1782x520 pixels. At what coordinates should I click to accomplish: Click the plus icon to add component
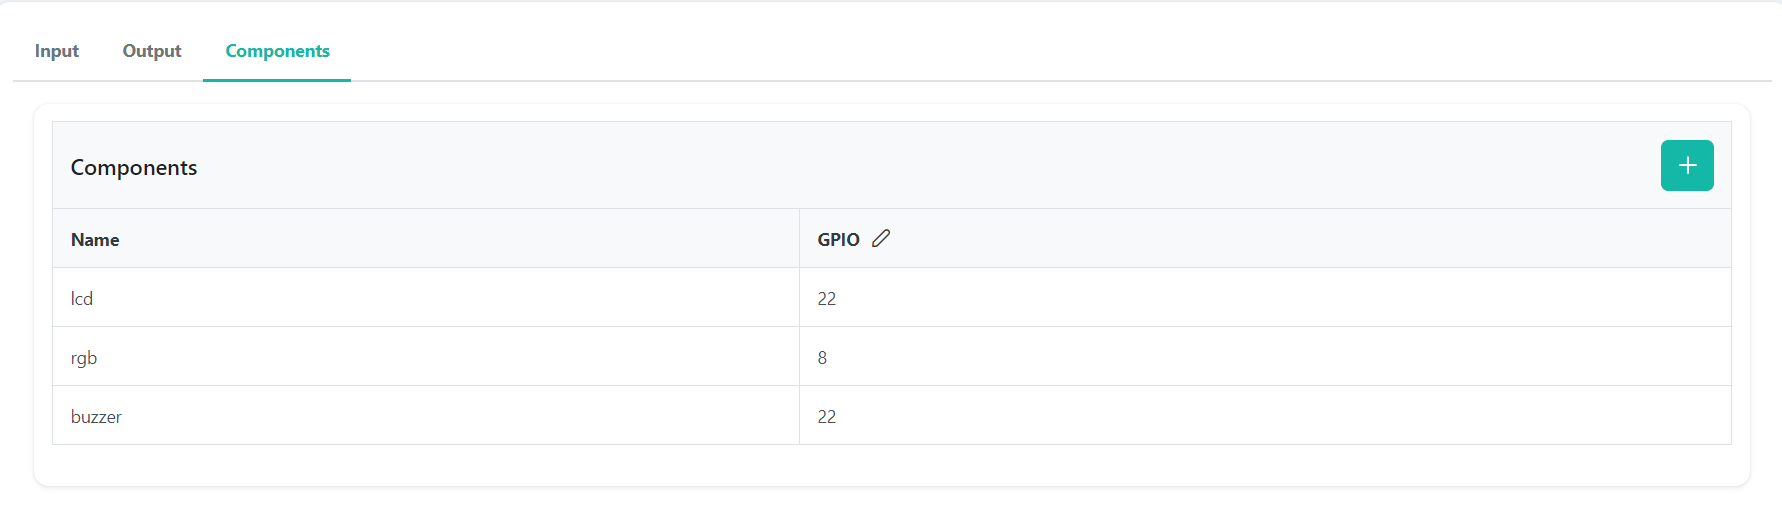[1687, 165]
